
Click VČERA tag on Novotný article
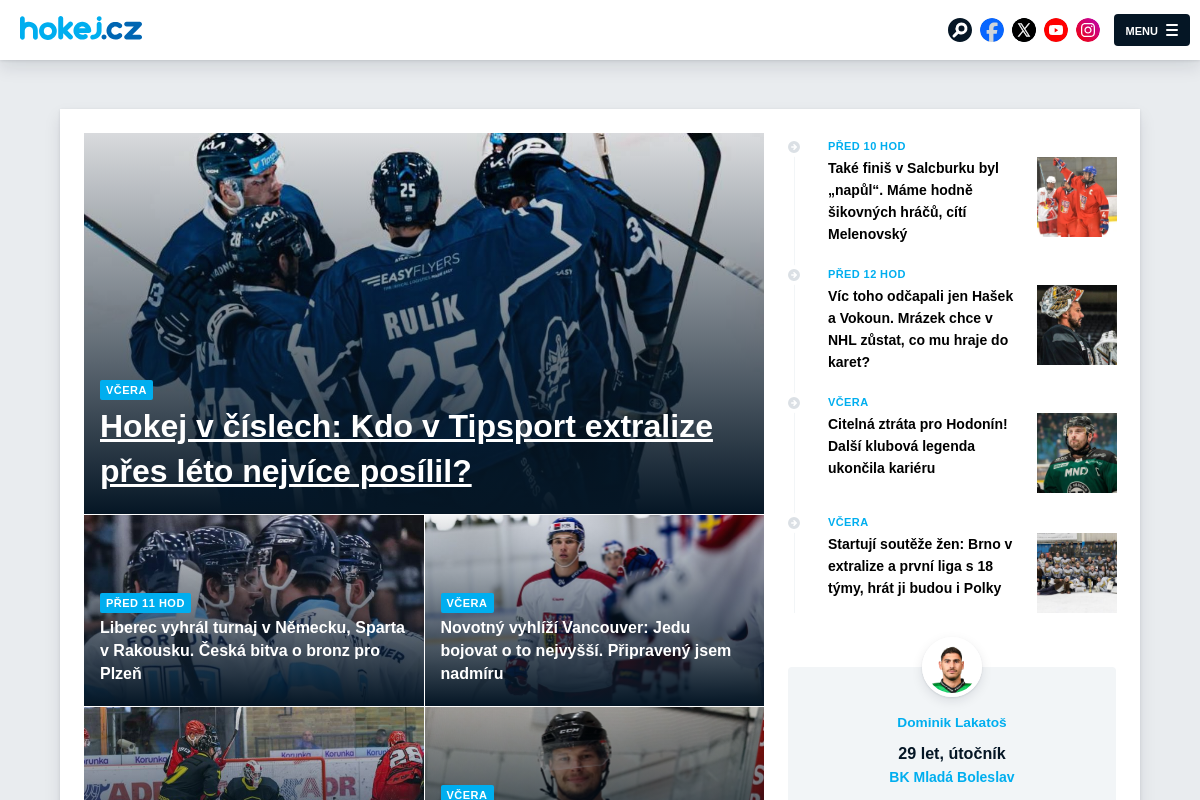(x=467, y=603)
